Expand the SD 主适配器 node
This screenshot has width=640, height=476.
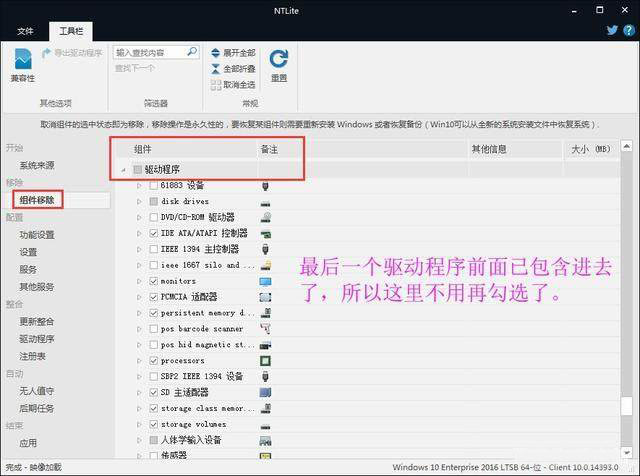point(139,393)
